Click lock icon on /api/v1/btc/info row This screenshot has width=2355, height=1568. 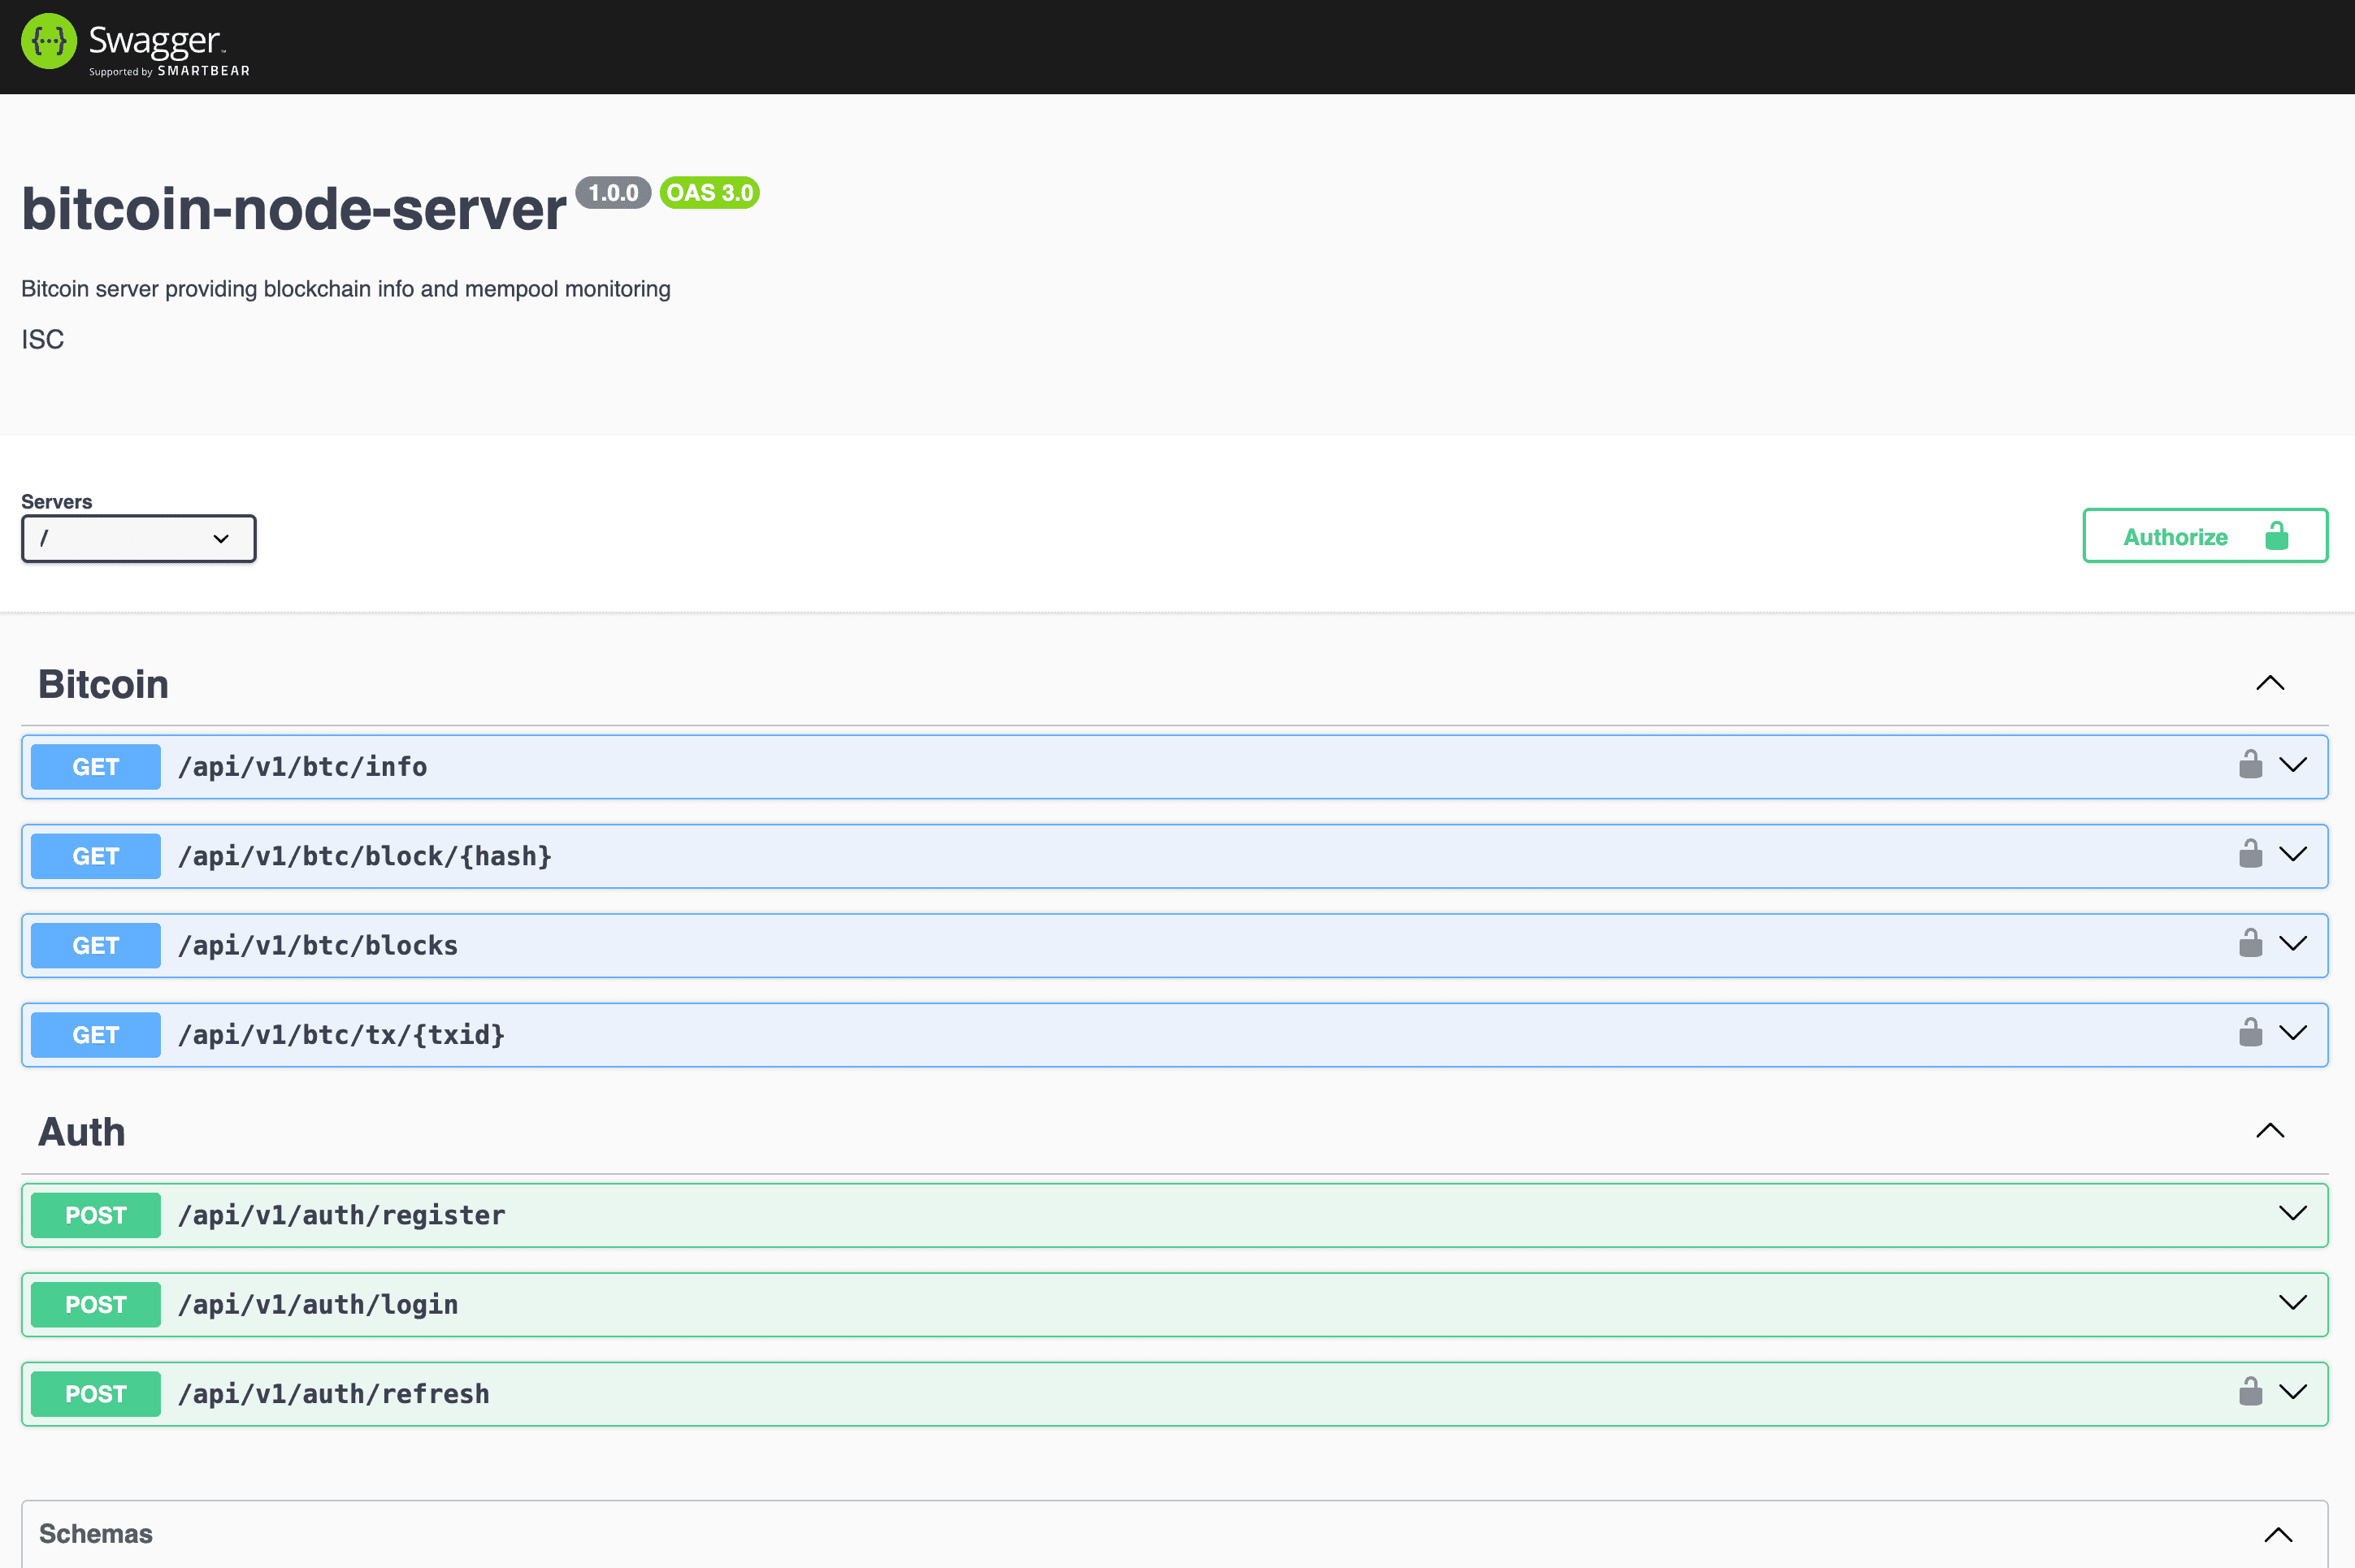pos(2250,765)
